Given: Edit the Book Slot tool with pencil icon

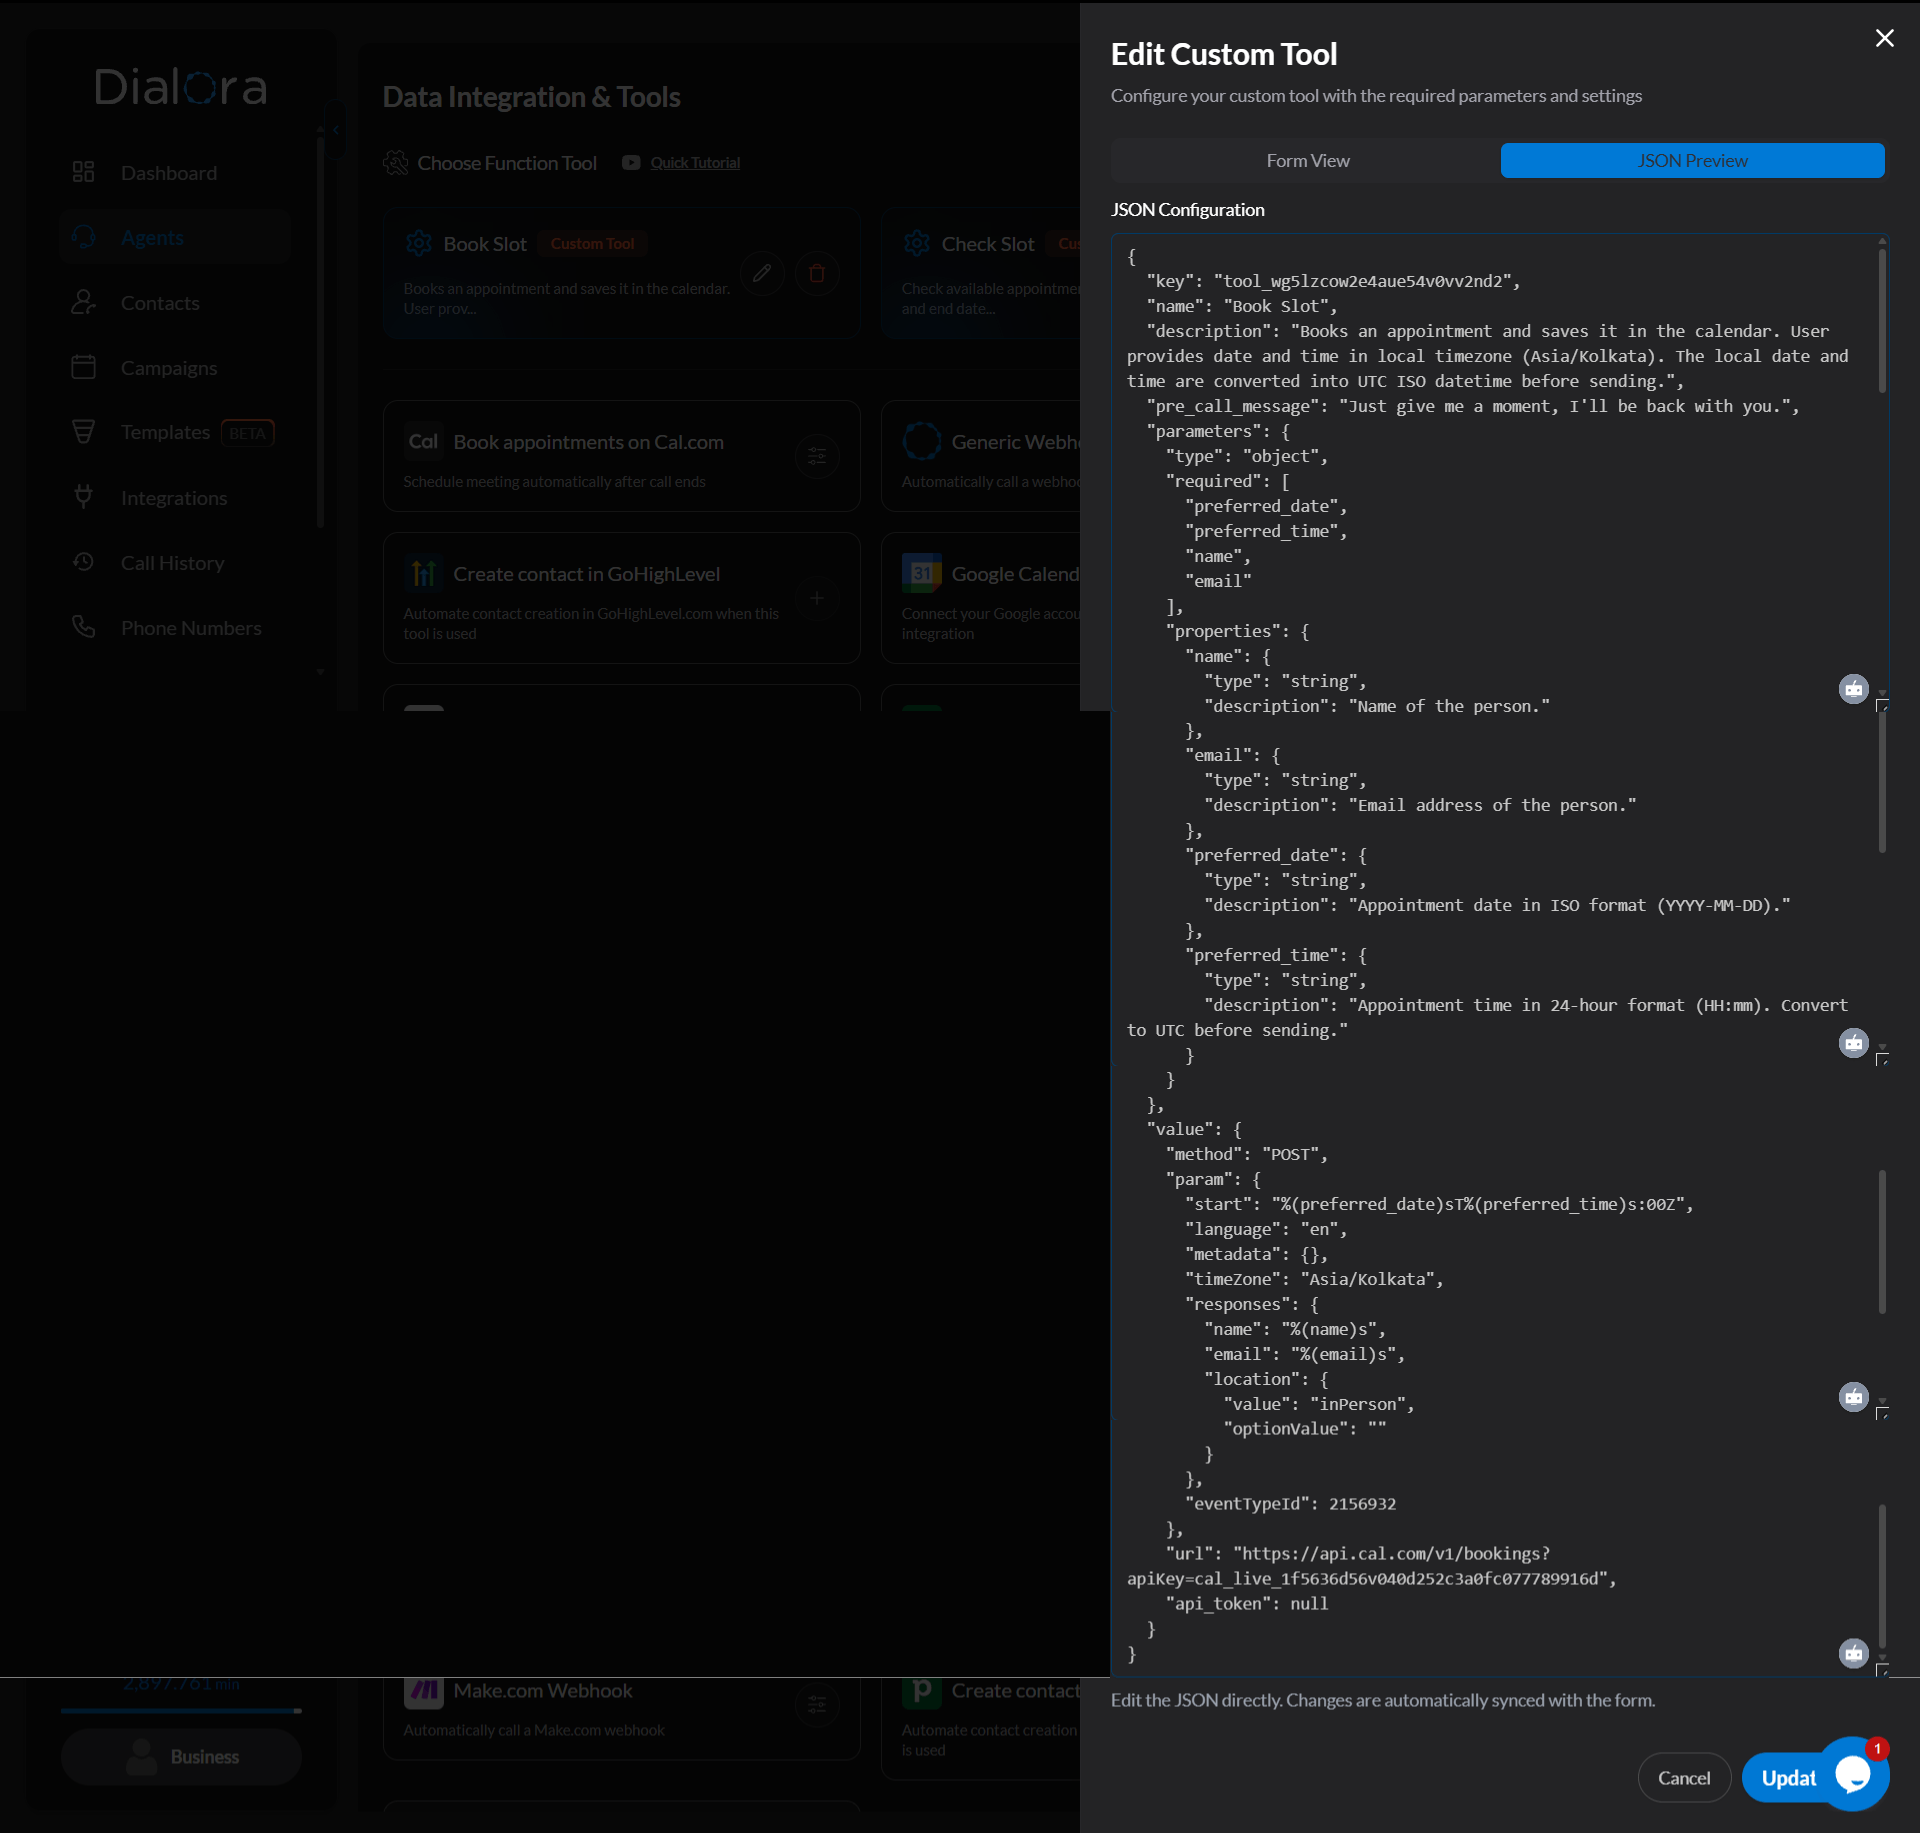Looking at the screenshot, I should pyautogui.click(x=762, y=273).
